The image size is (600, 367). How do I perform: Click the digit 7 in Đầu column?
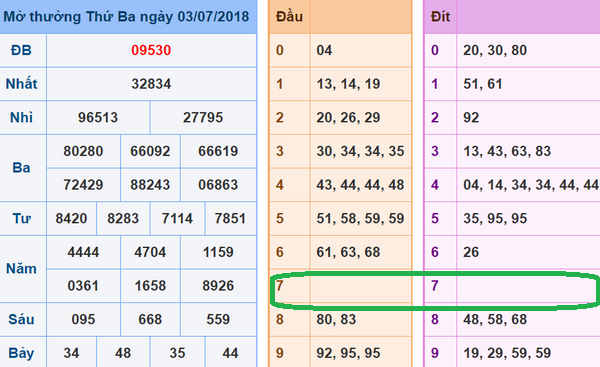280,285
